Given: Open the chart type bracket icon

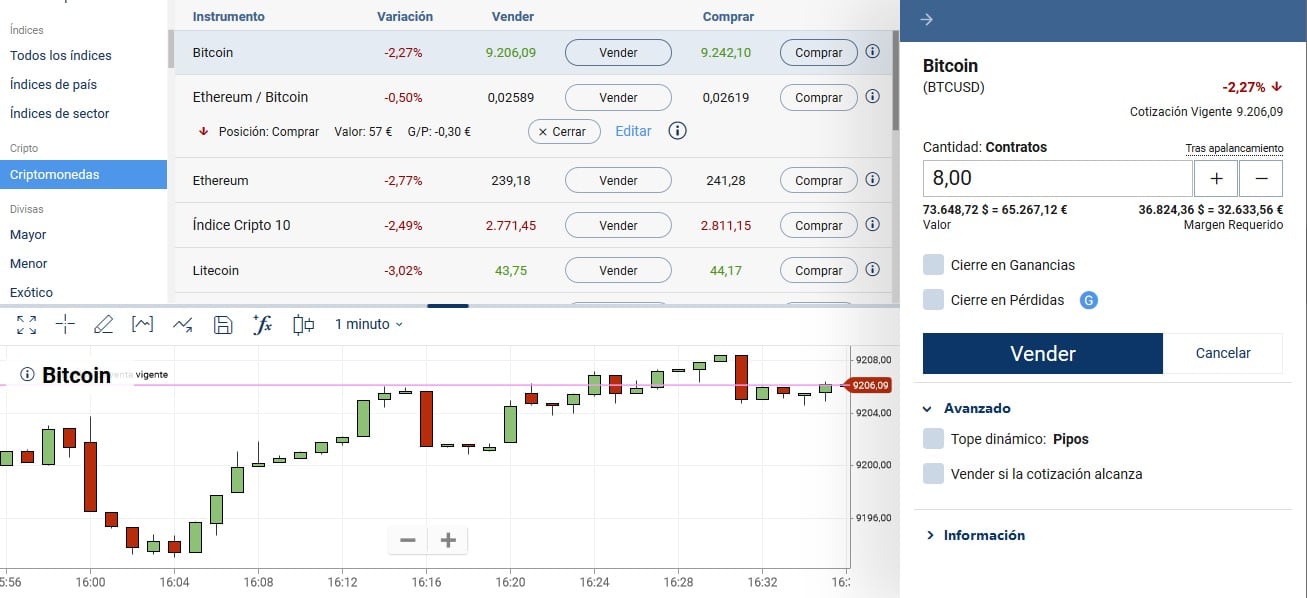Looking at the screenshot, I should pyautogui.click(x=143, y=324).
